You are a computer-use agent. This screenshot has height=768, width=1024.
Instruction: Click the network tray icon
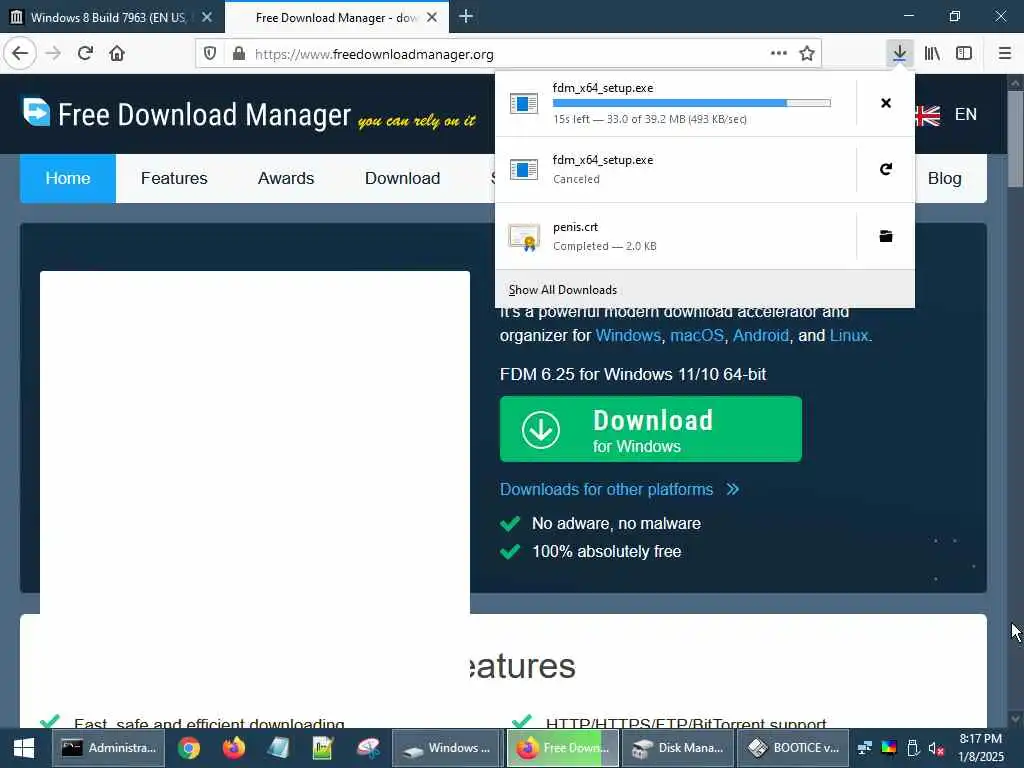coord(865,748)
